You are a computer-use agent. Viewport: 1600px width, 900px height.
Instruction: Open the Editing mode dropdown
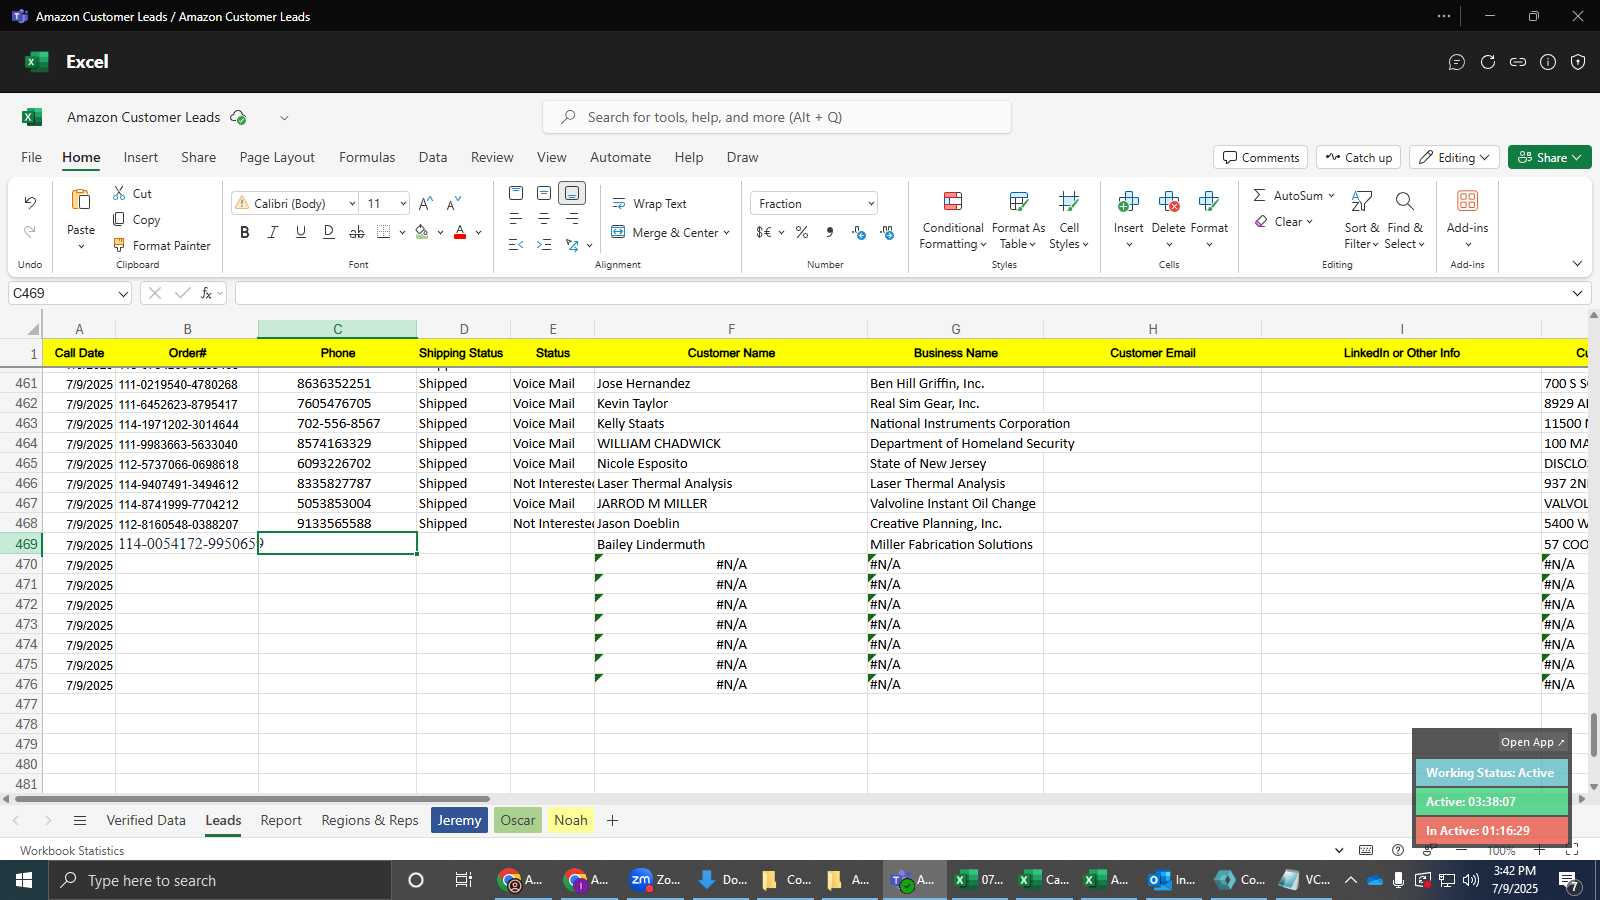[x=1454, y=157]
